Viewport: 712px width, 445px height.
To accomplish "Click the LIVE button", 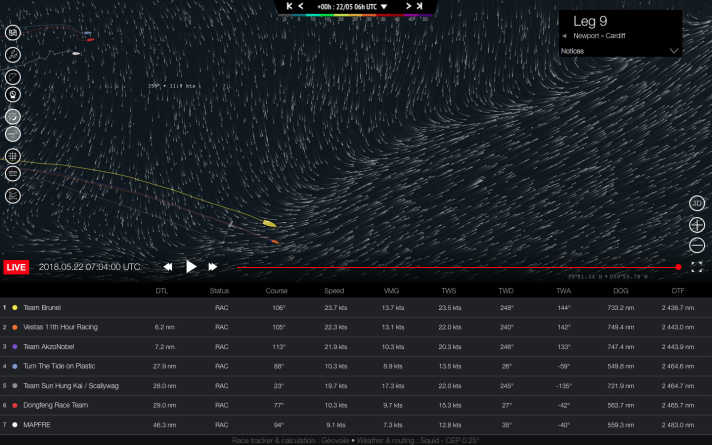I will [x=17, y=267].
